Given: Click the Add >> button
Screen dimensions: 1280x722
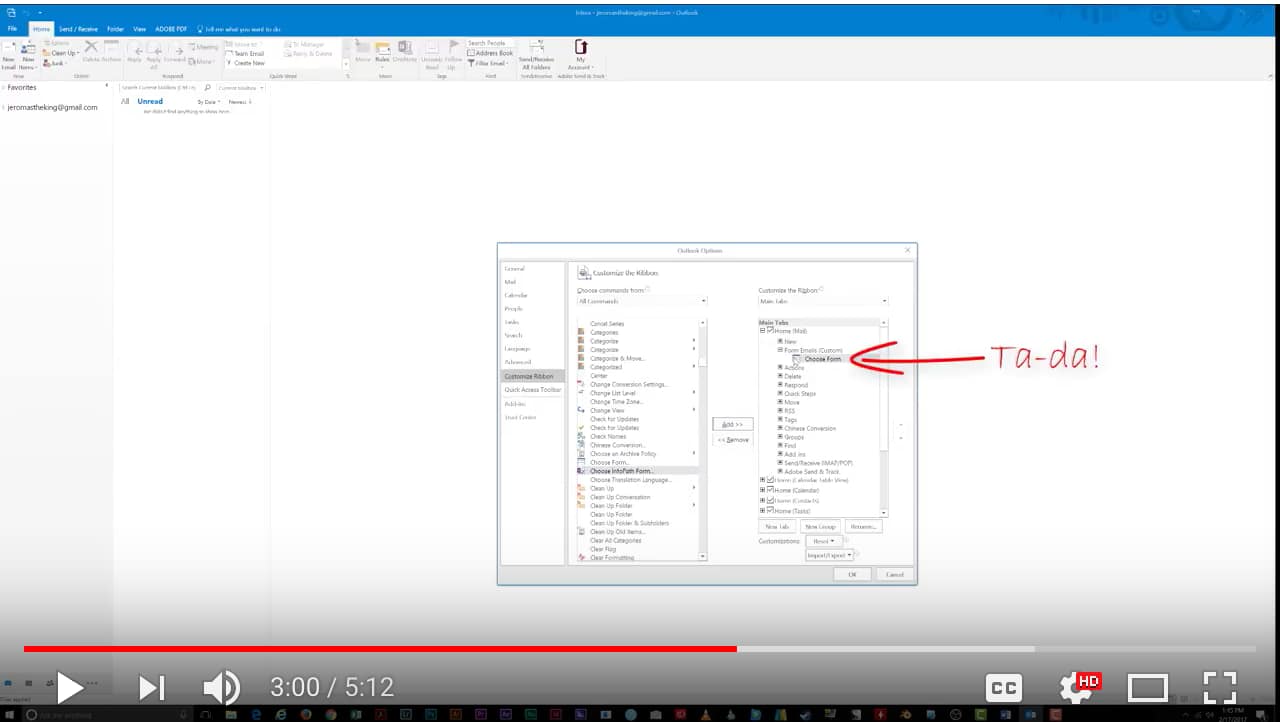Looking at the screenshot, I should click(x=732, y=423).
